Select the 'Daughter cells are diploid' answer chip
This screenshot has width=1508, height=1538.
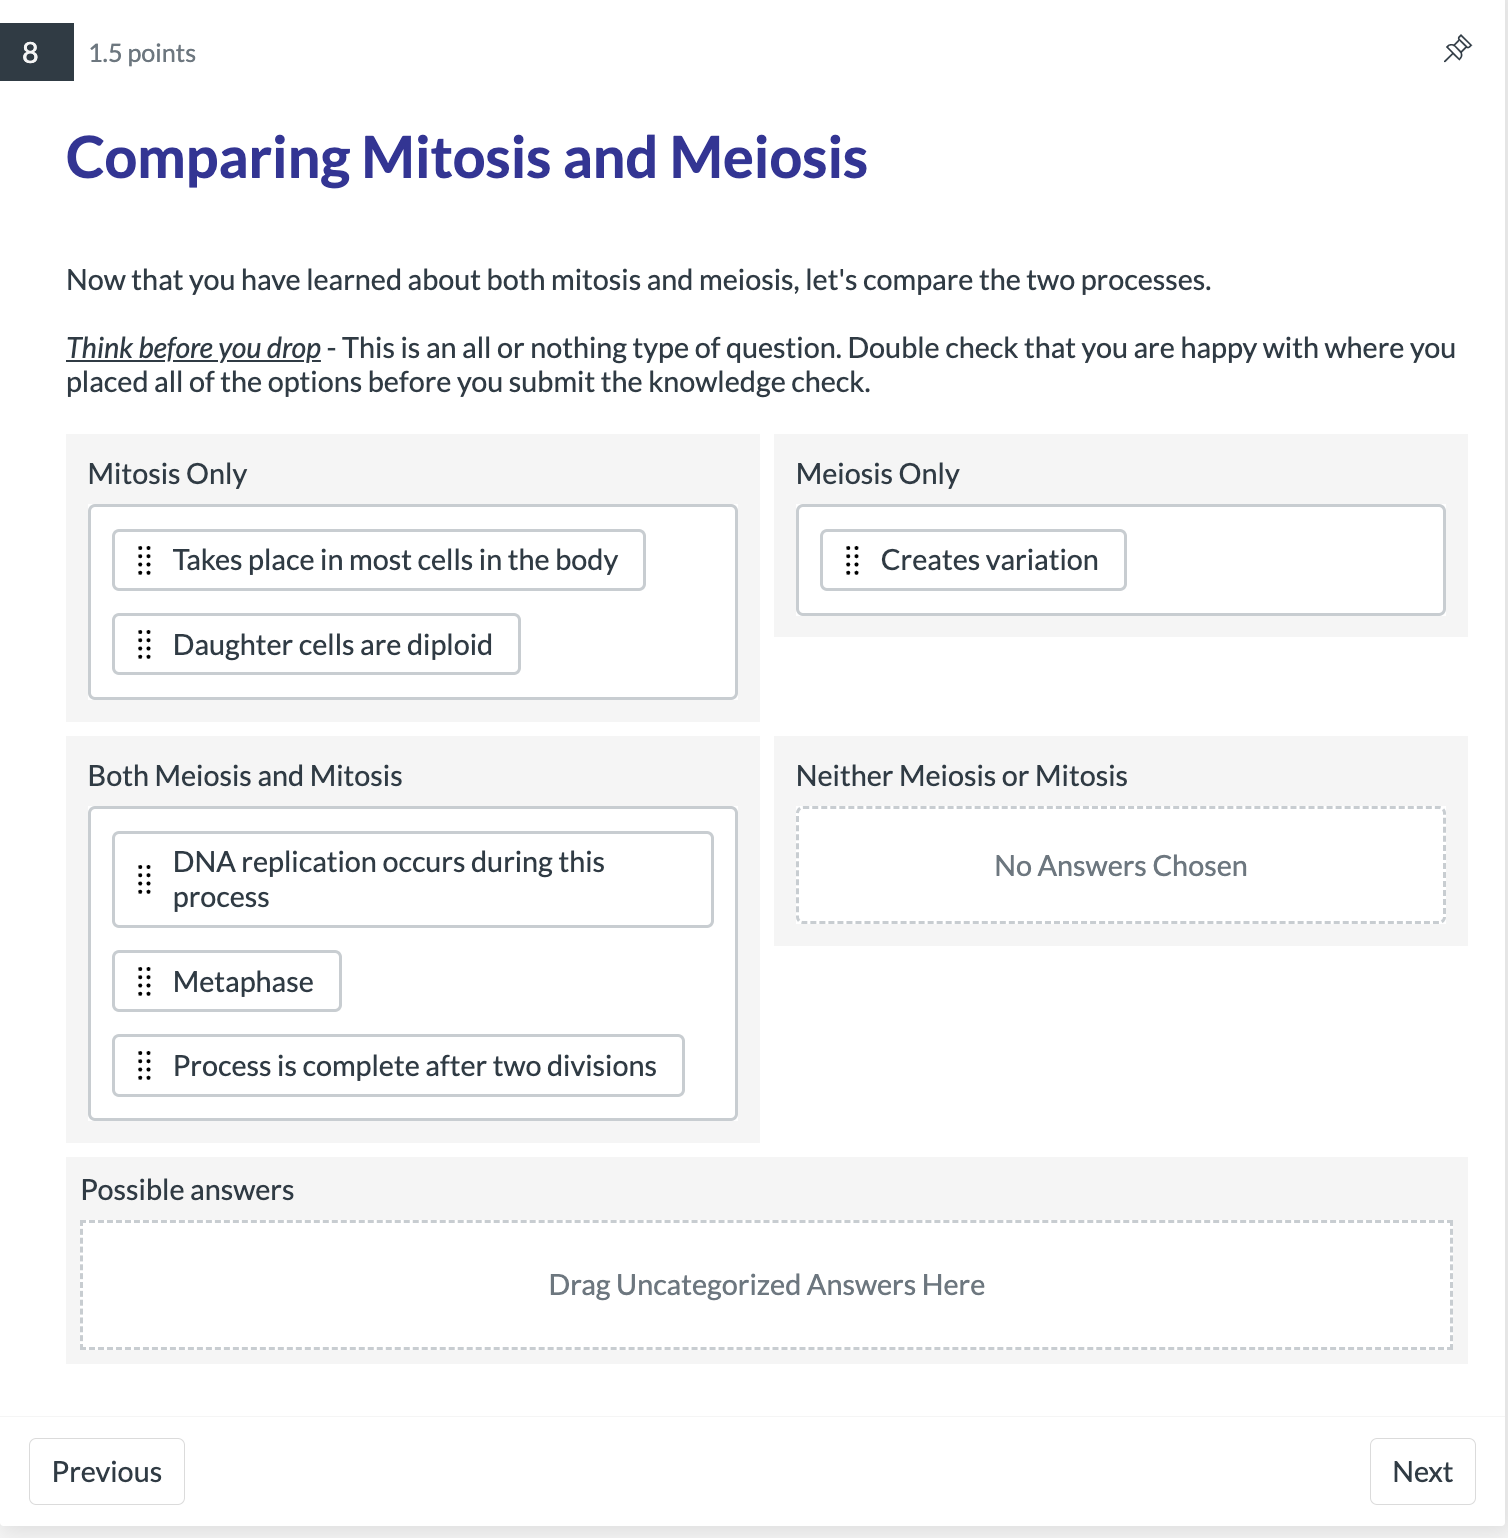pos(332,644)
